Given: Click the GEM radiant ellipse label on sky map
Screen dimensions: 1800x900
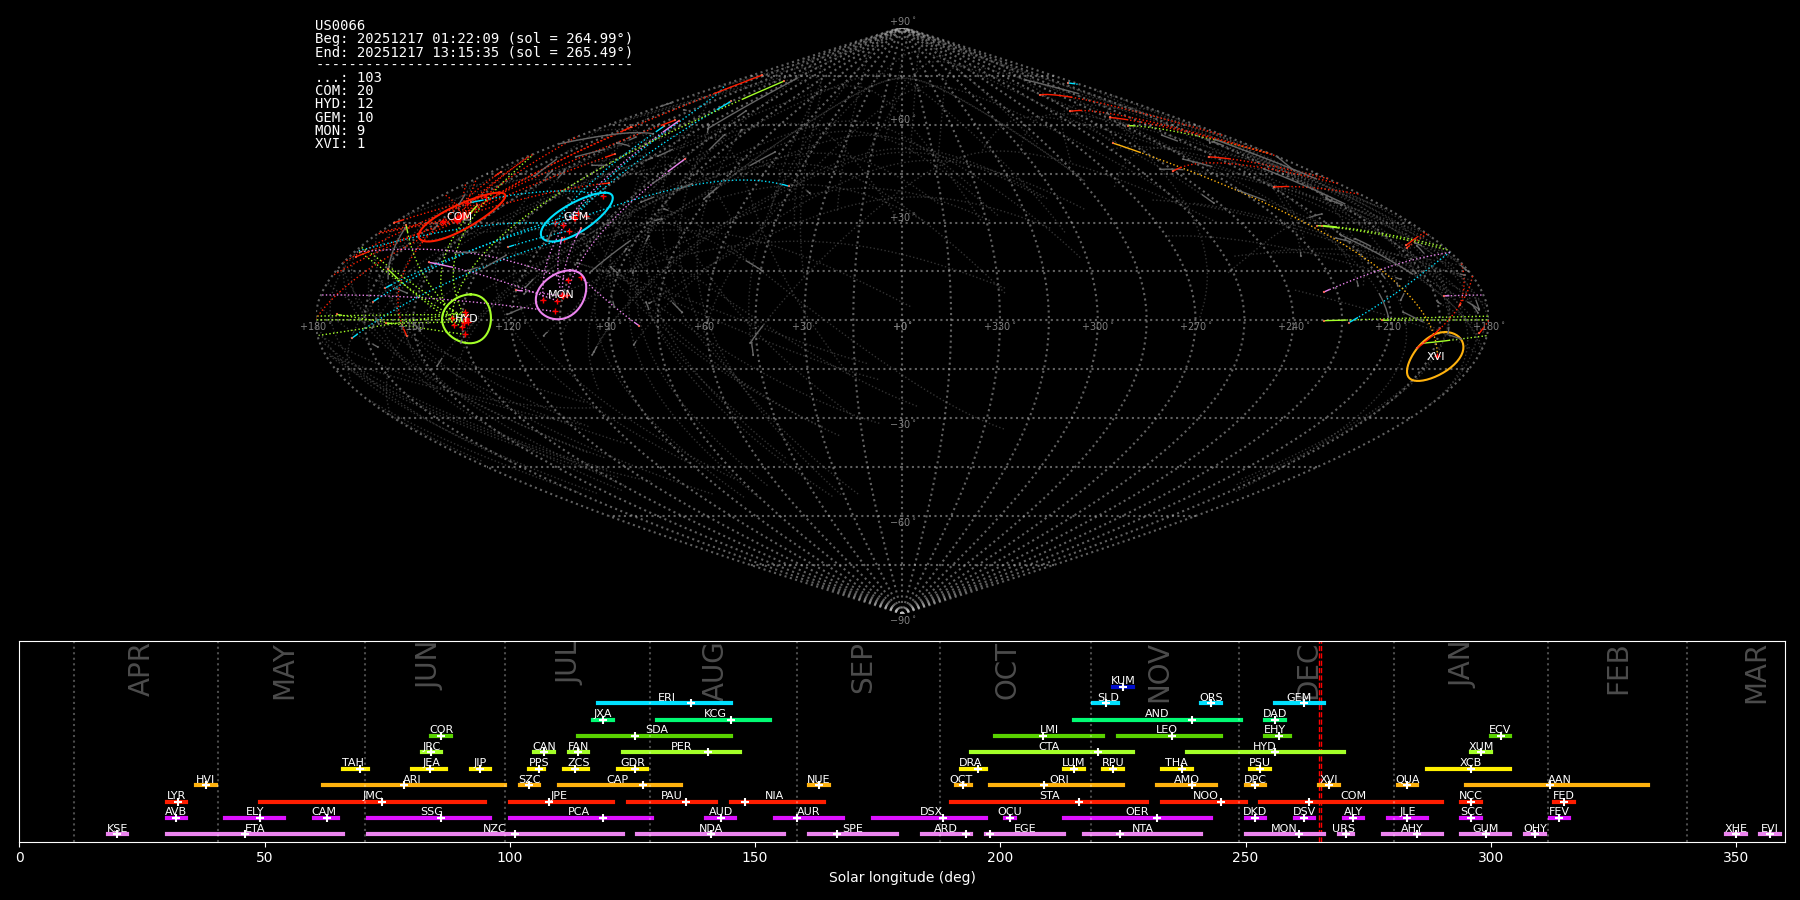Looking at the screenshot, I should point(576,217).
